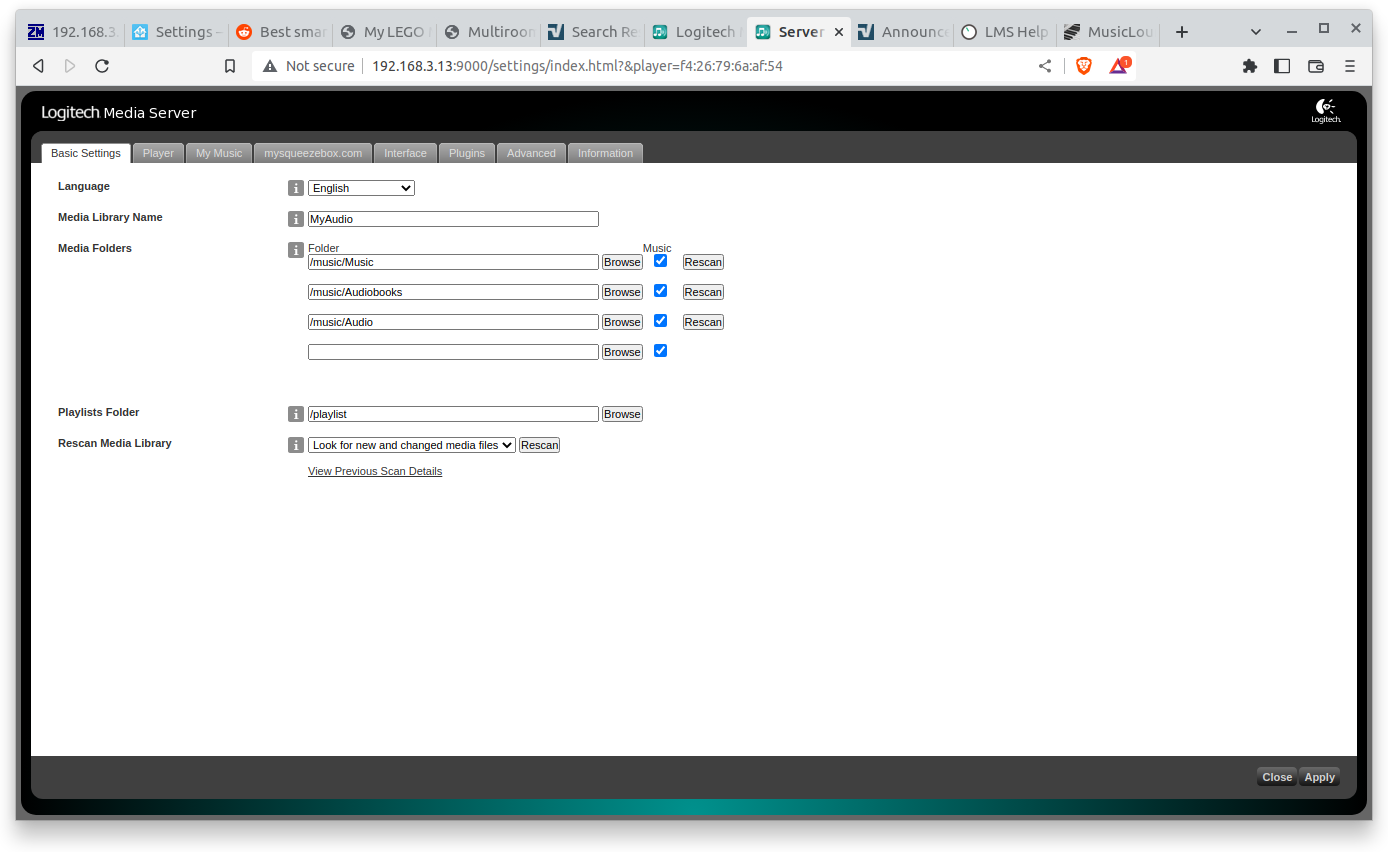The image size is (1388, 852).
Task: Click the Rescan Media Library info icon
Action: (x=296, y=445)
